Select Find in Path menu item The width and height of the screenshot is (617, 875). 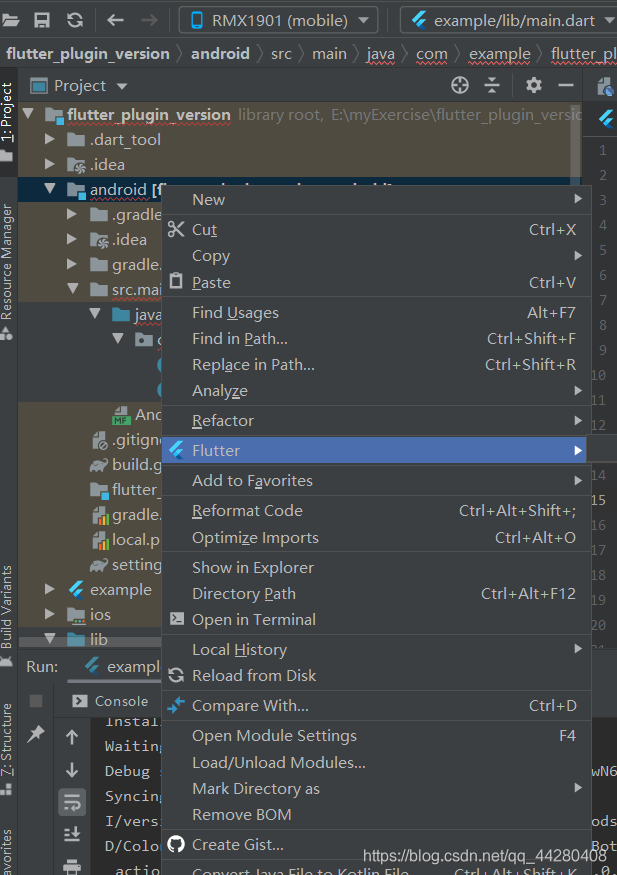pyautogui.click(x=376, y=339)
